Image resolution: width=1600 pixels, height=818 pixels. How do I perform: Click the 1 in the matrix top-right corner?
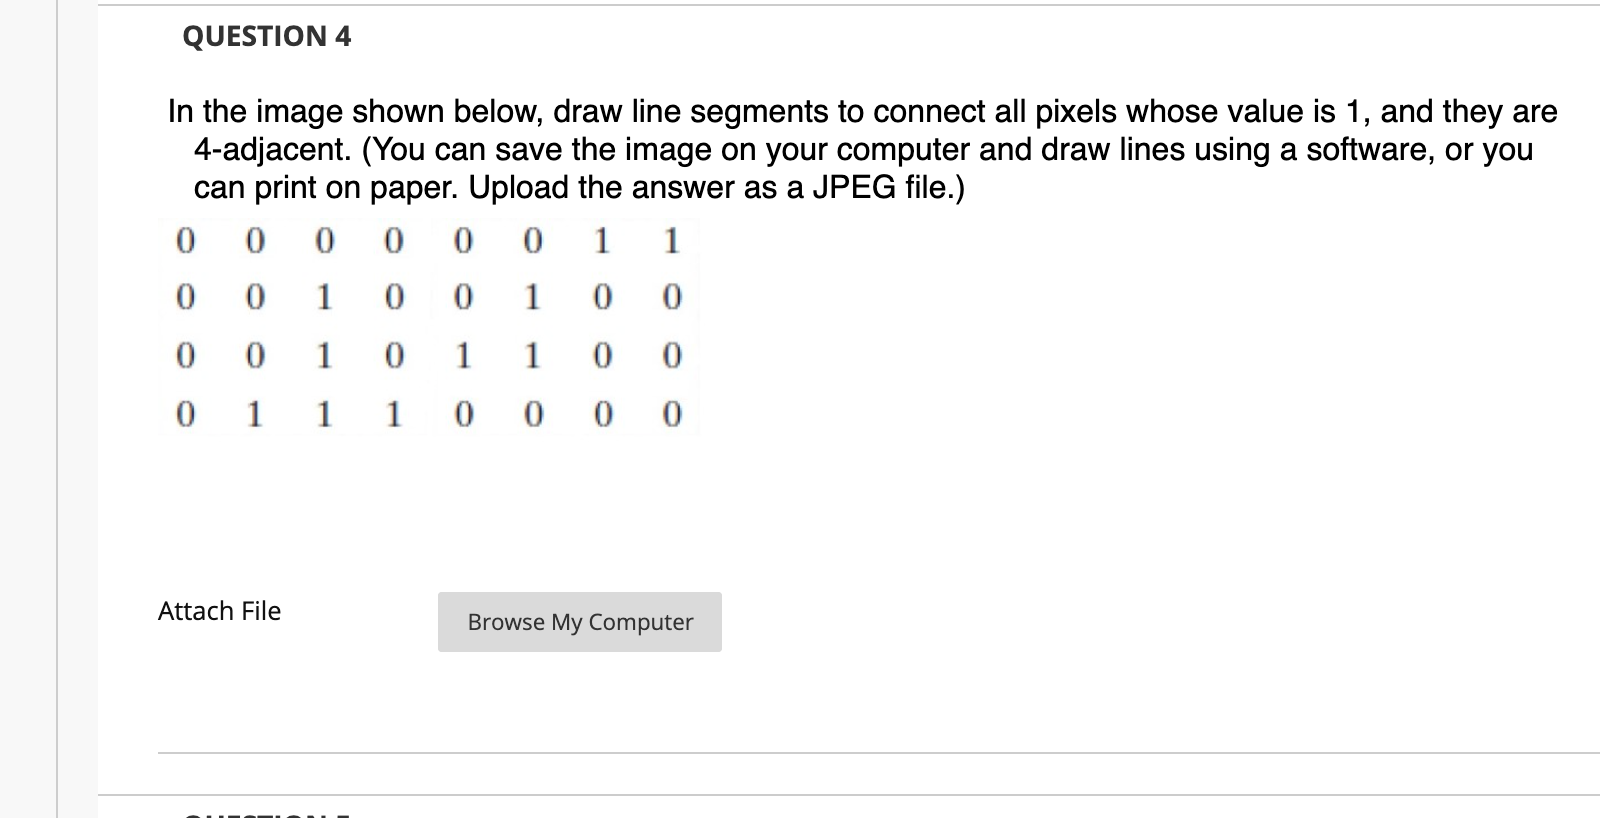click(670, 240)
